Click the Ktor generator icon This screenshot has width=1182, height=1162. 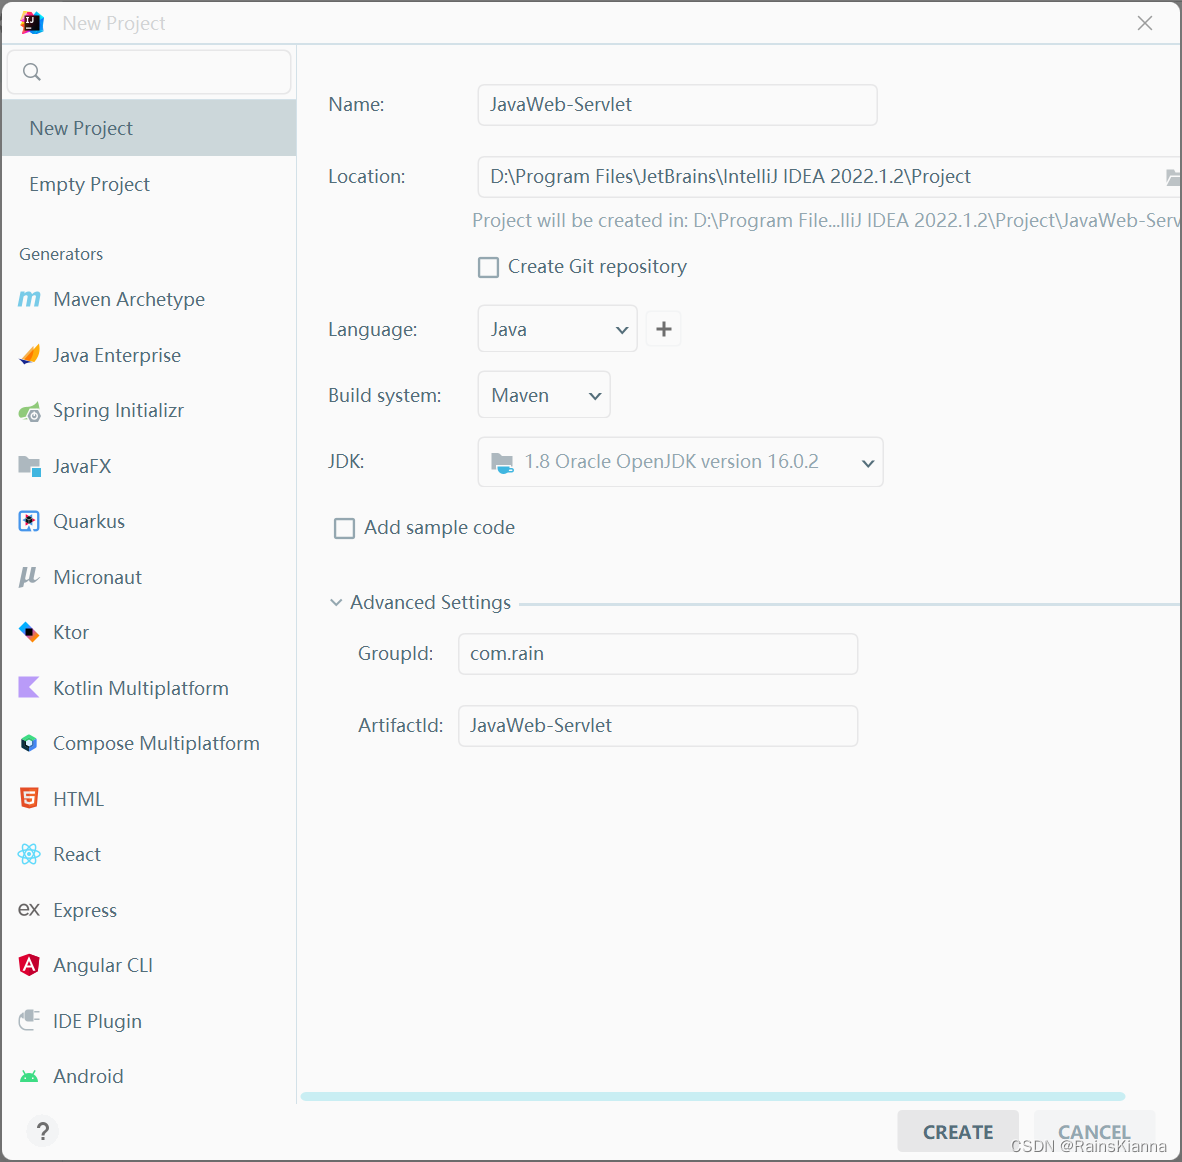[x=29, y=632]
